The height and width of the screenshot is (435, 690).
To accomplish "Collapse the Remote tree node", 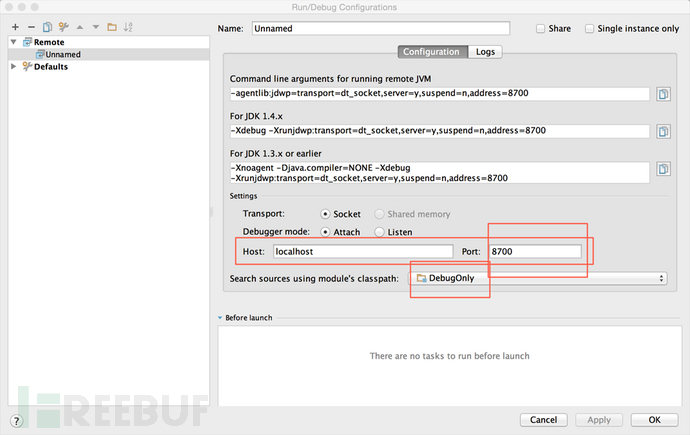I will point(13,43).
